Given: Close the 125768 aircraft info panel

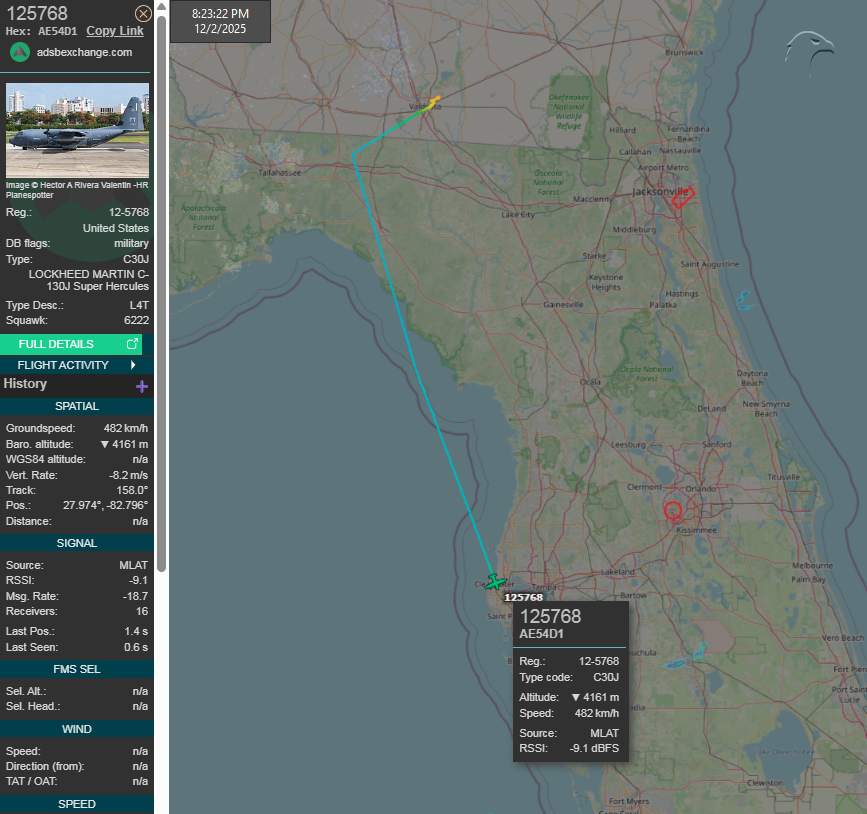Looking at the screenshot, I should pos(143,13).
